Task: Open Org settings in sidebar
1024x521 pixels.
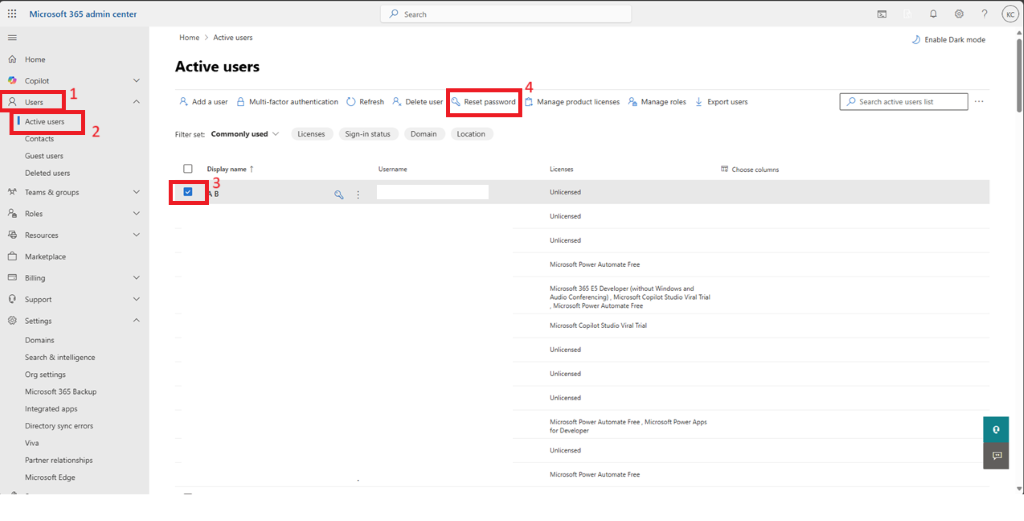Action: 45,375
